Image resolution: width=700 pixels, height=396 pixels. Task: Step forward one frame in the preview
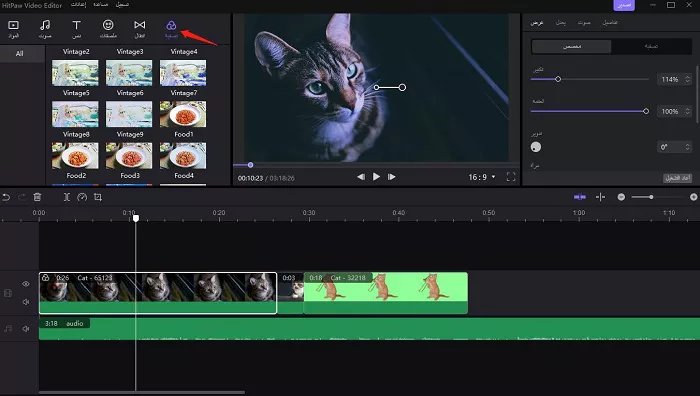tap(392, 177)
